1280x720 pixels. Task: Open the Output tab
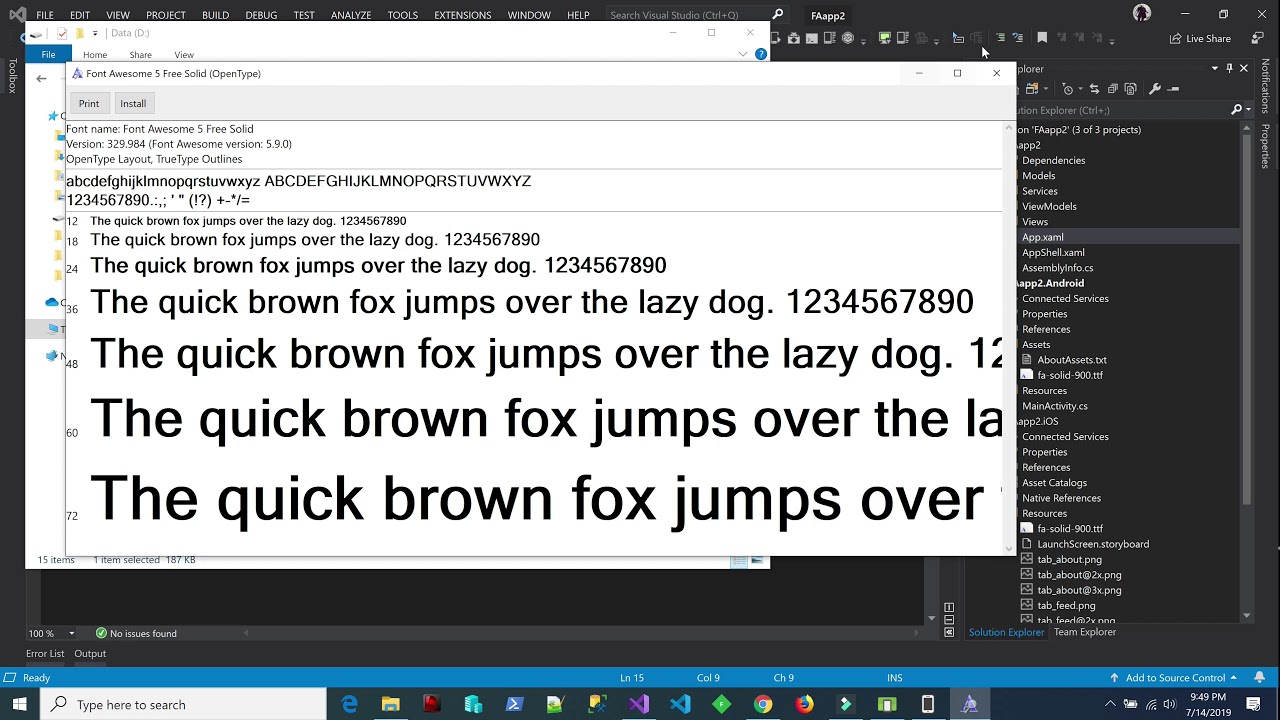90,653
